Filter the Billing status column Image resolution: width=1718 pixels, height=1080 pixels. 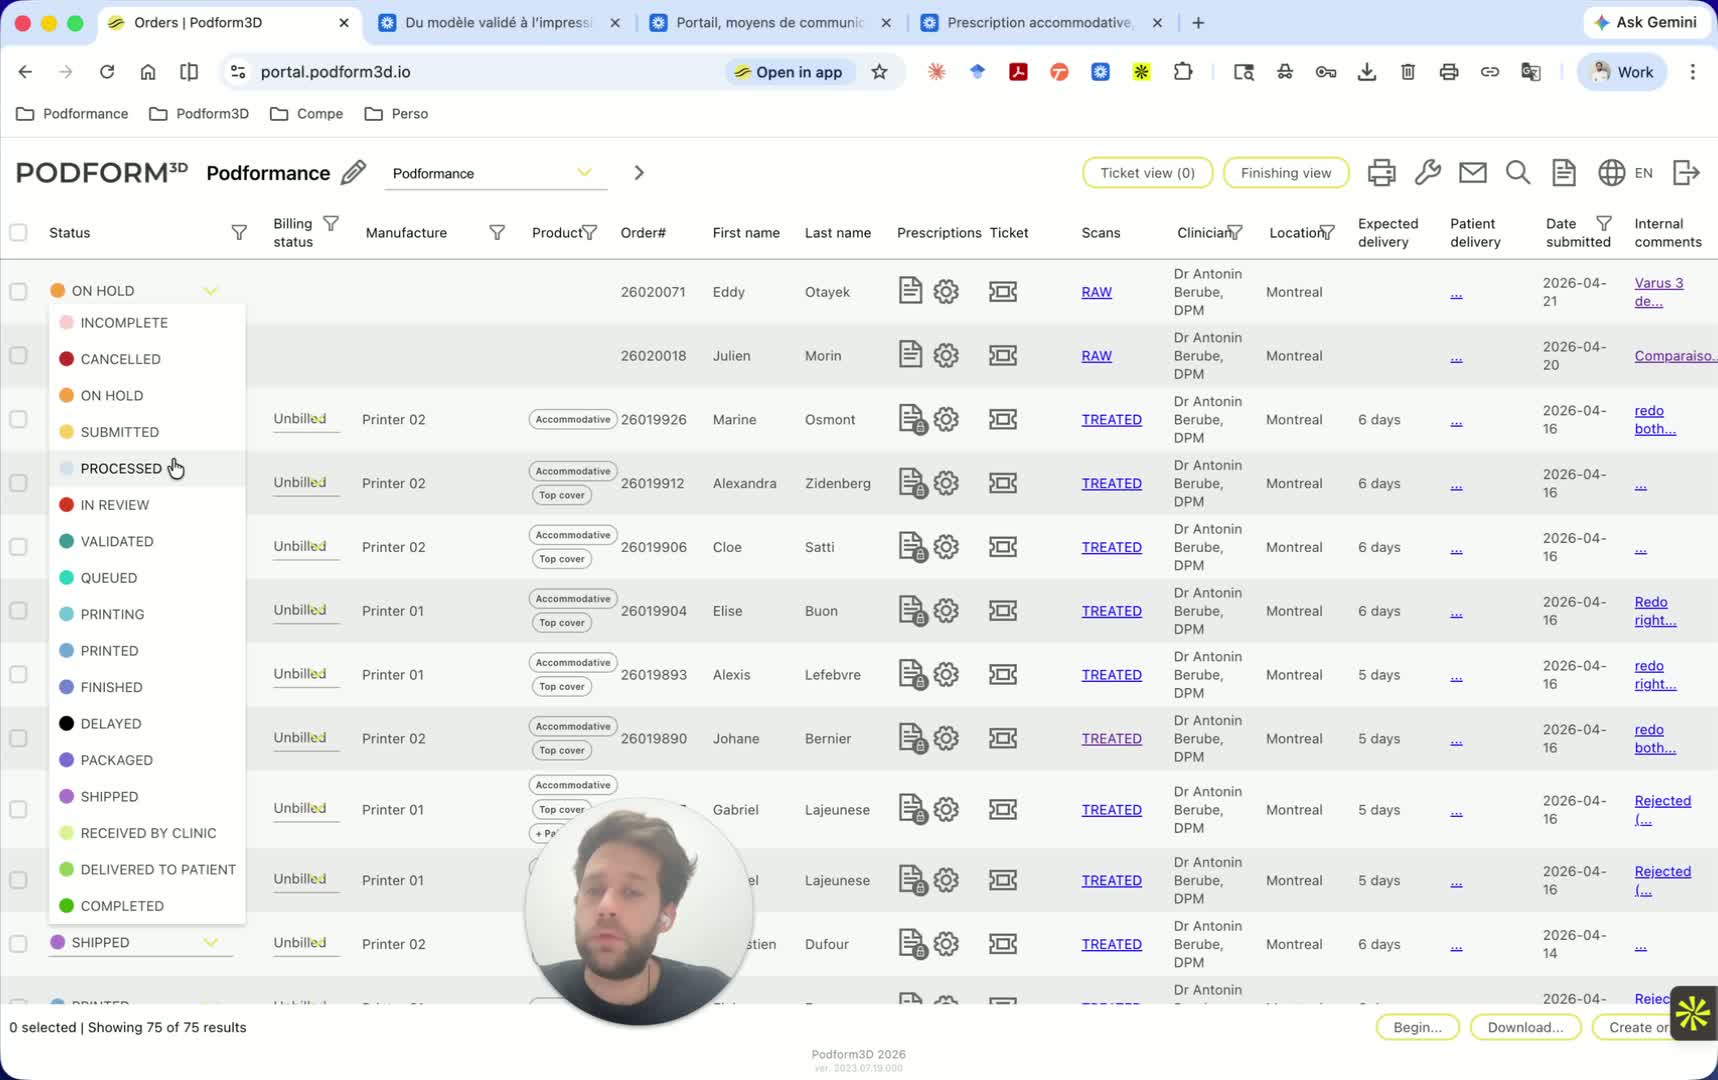click(331, 224)
